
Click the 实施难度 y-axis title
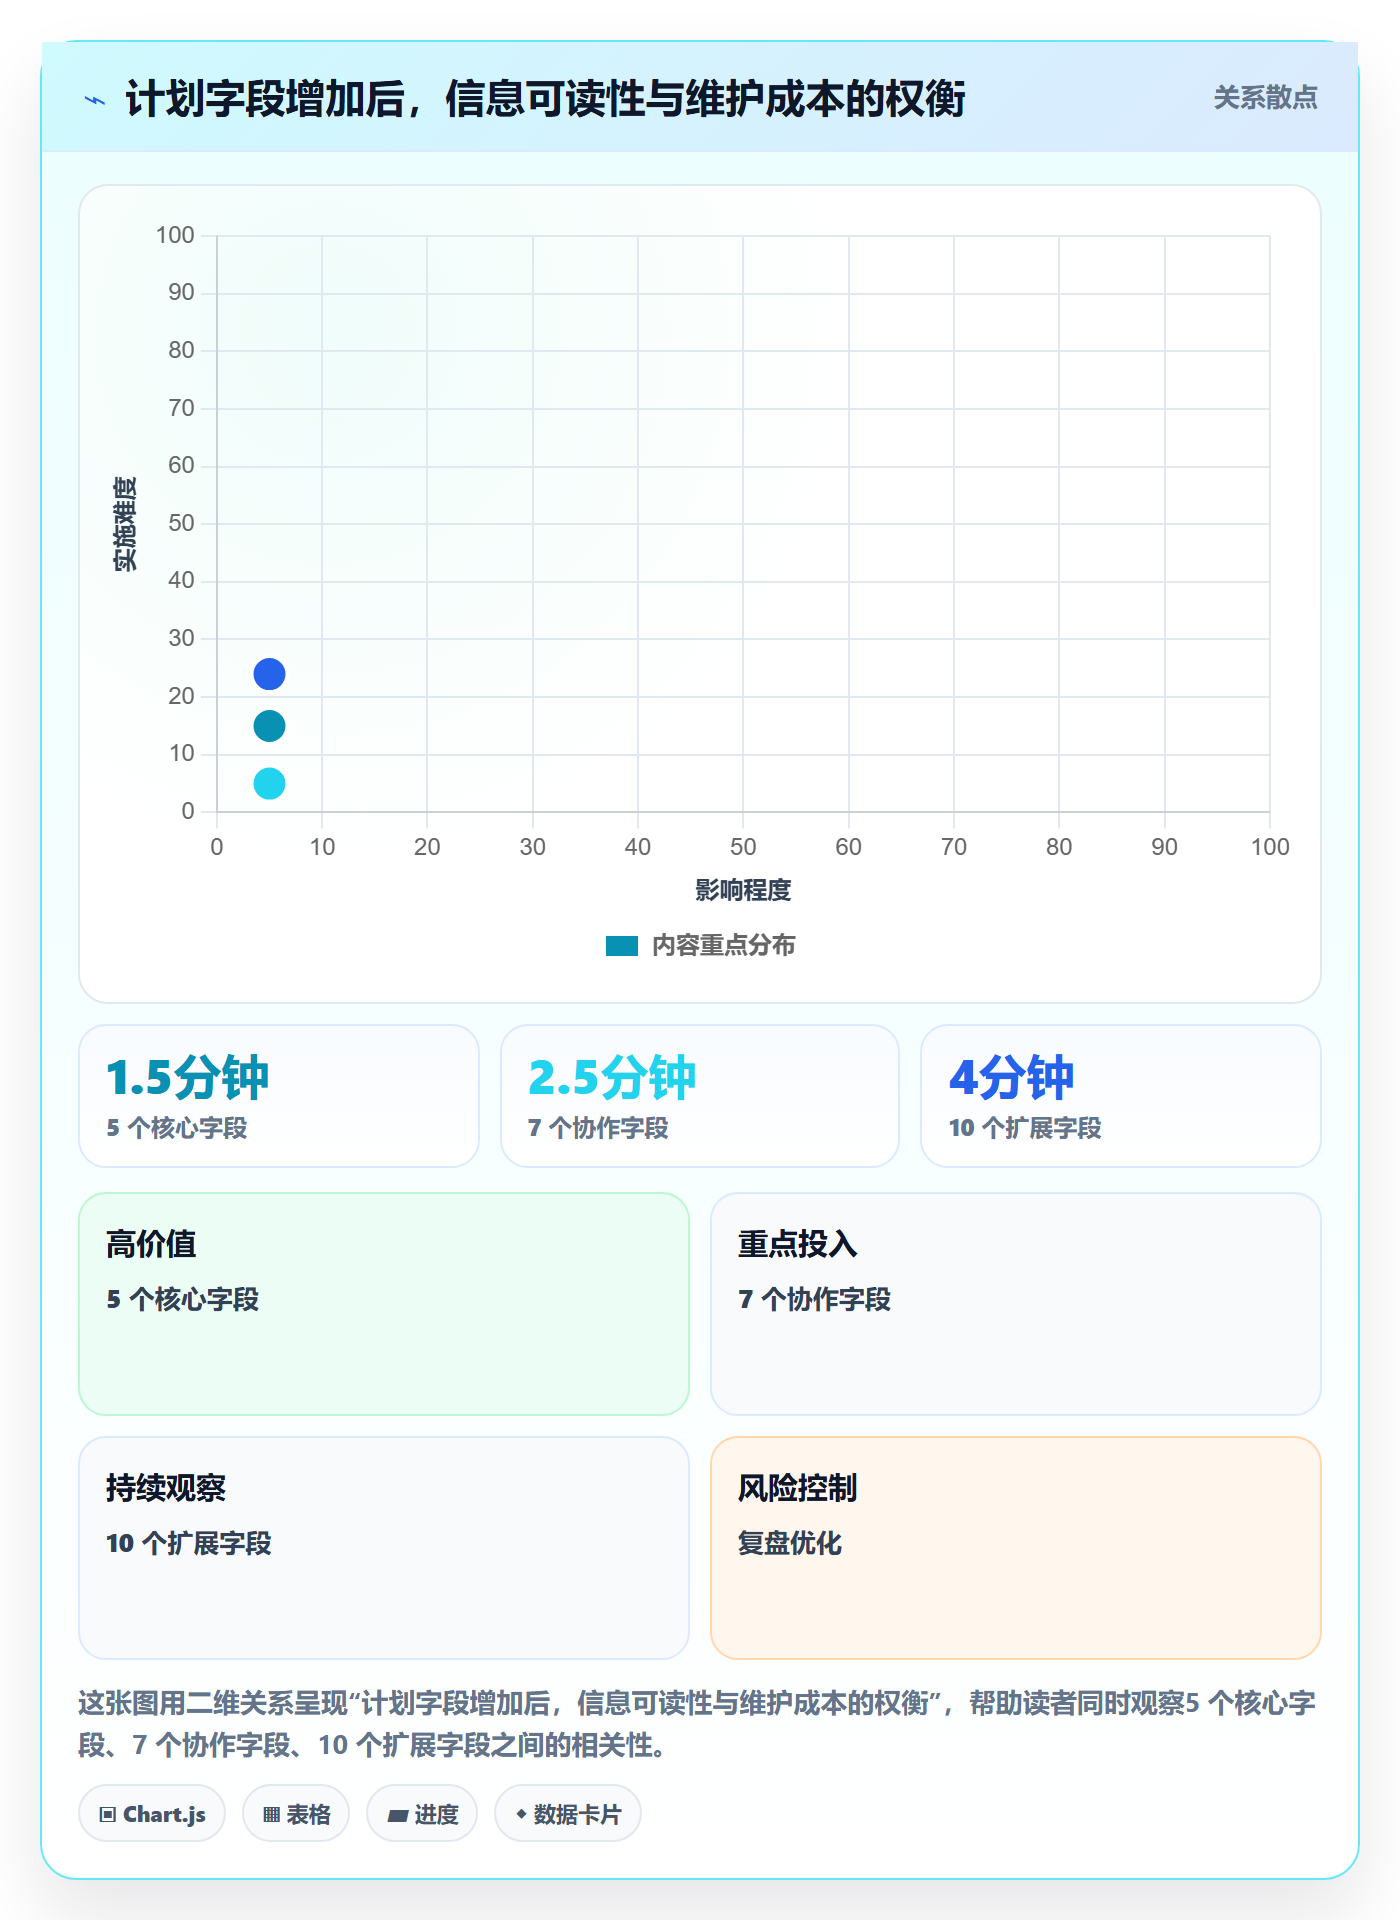pos(125,524)
